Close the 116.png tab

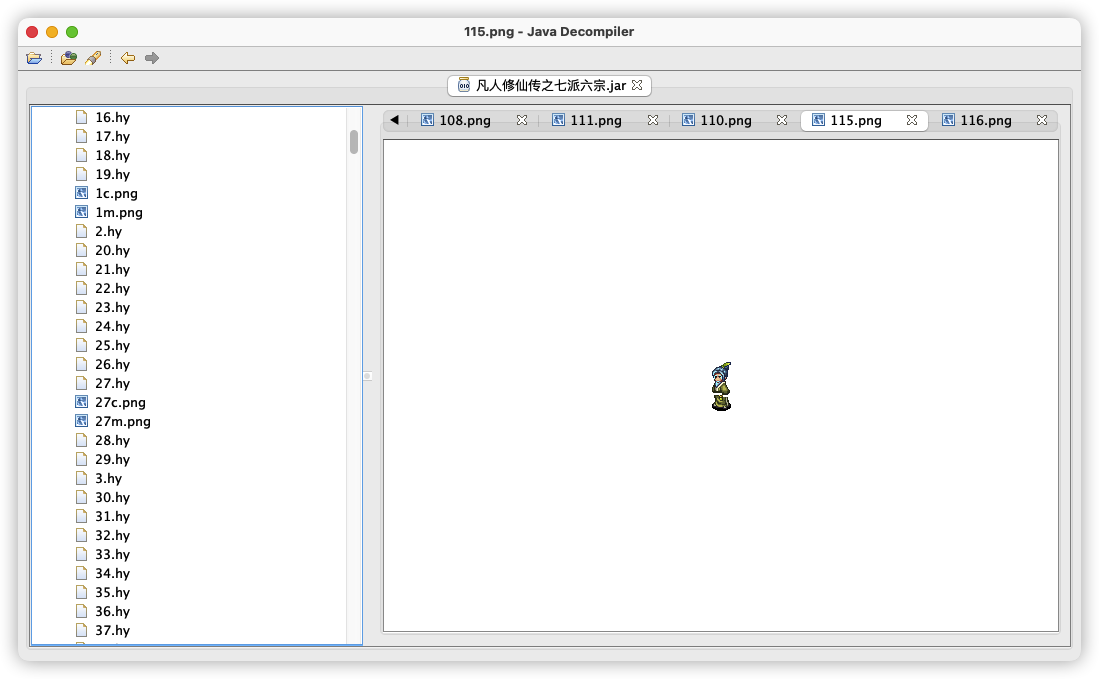click(x=1042, y=120)
